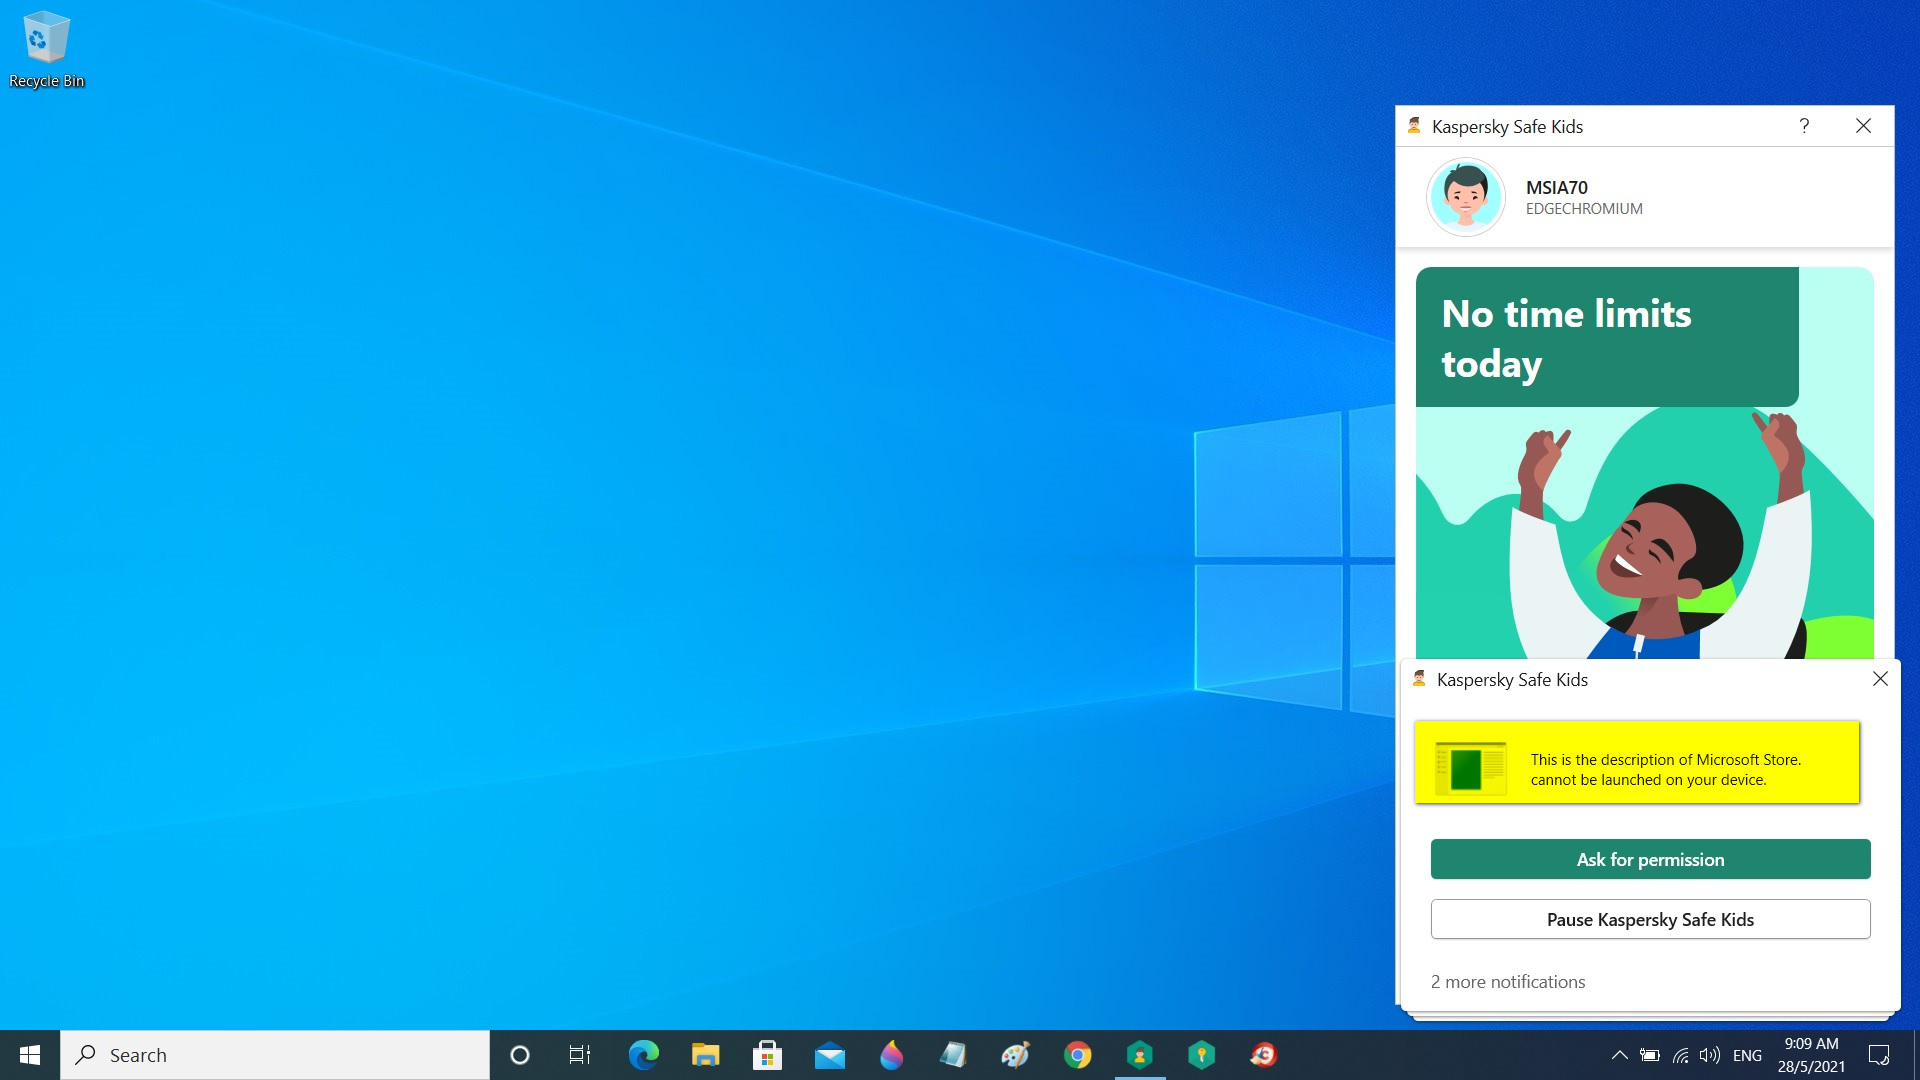Open the Microsoft Store taskbar icon

point(767,1055)
